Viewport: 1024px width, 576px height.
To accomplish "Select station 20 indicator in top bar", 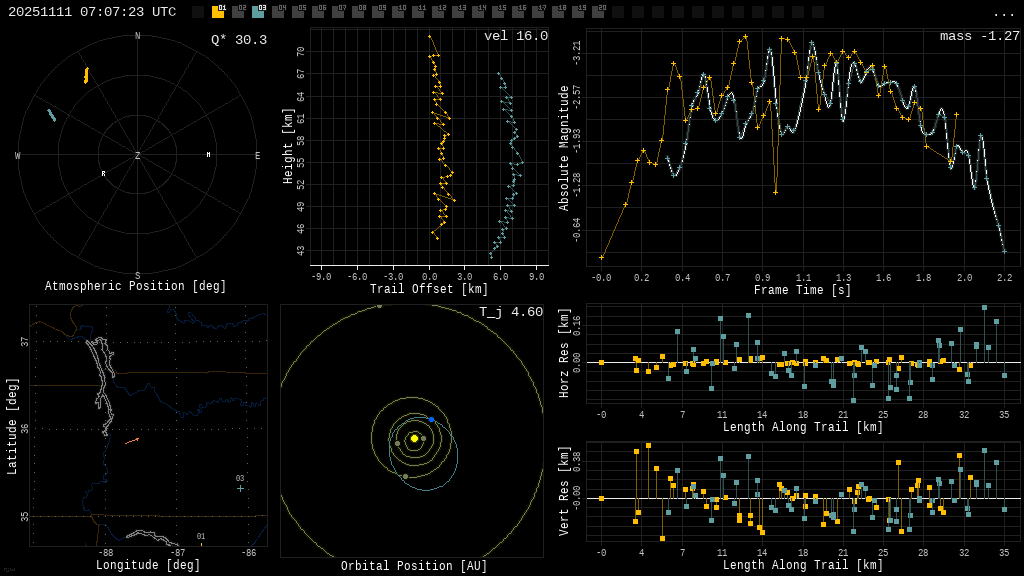I will (598, 12).
